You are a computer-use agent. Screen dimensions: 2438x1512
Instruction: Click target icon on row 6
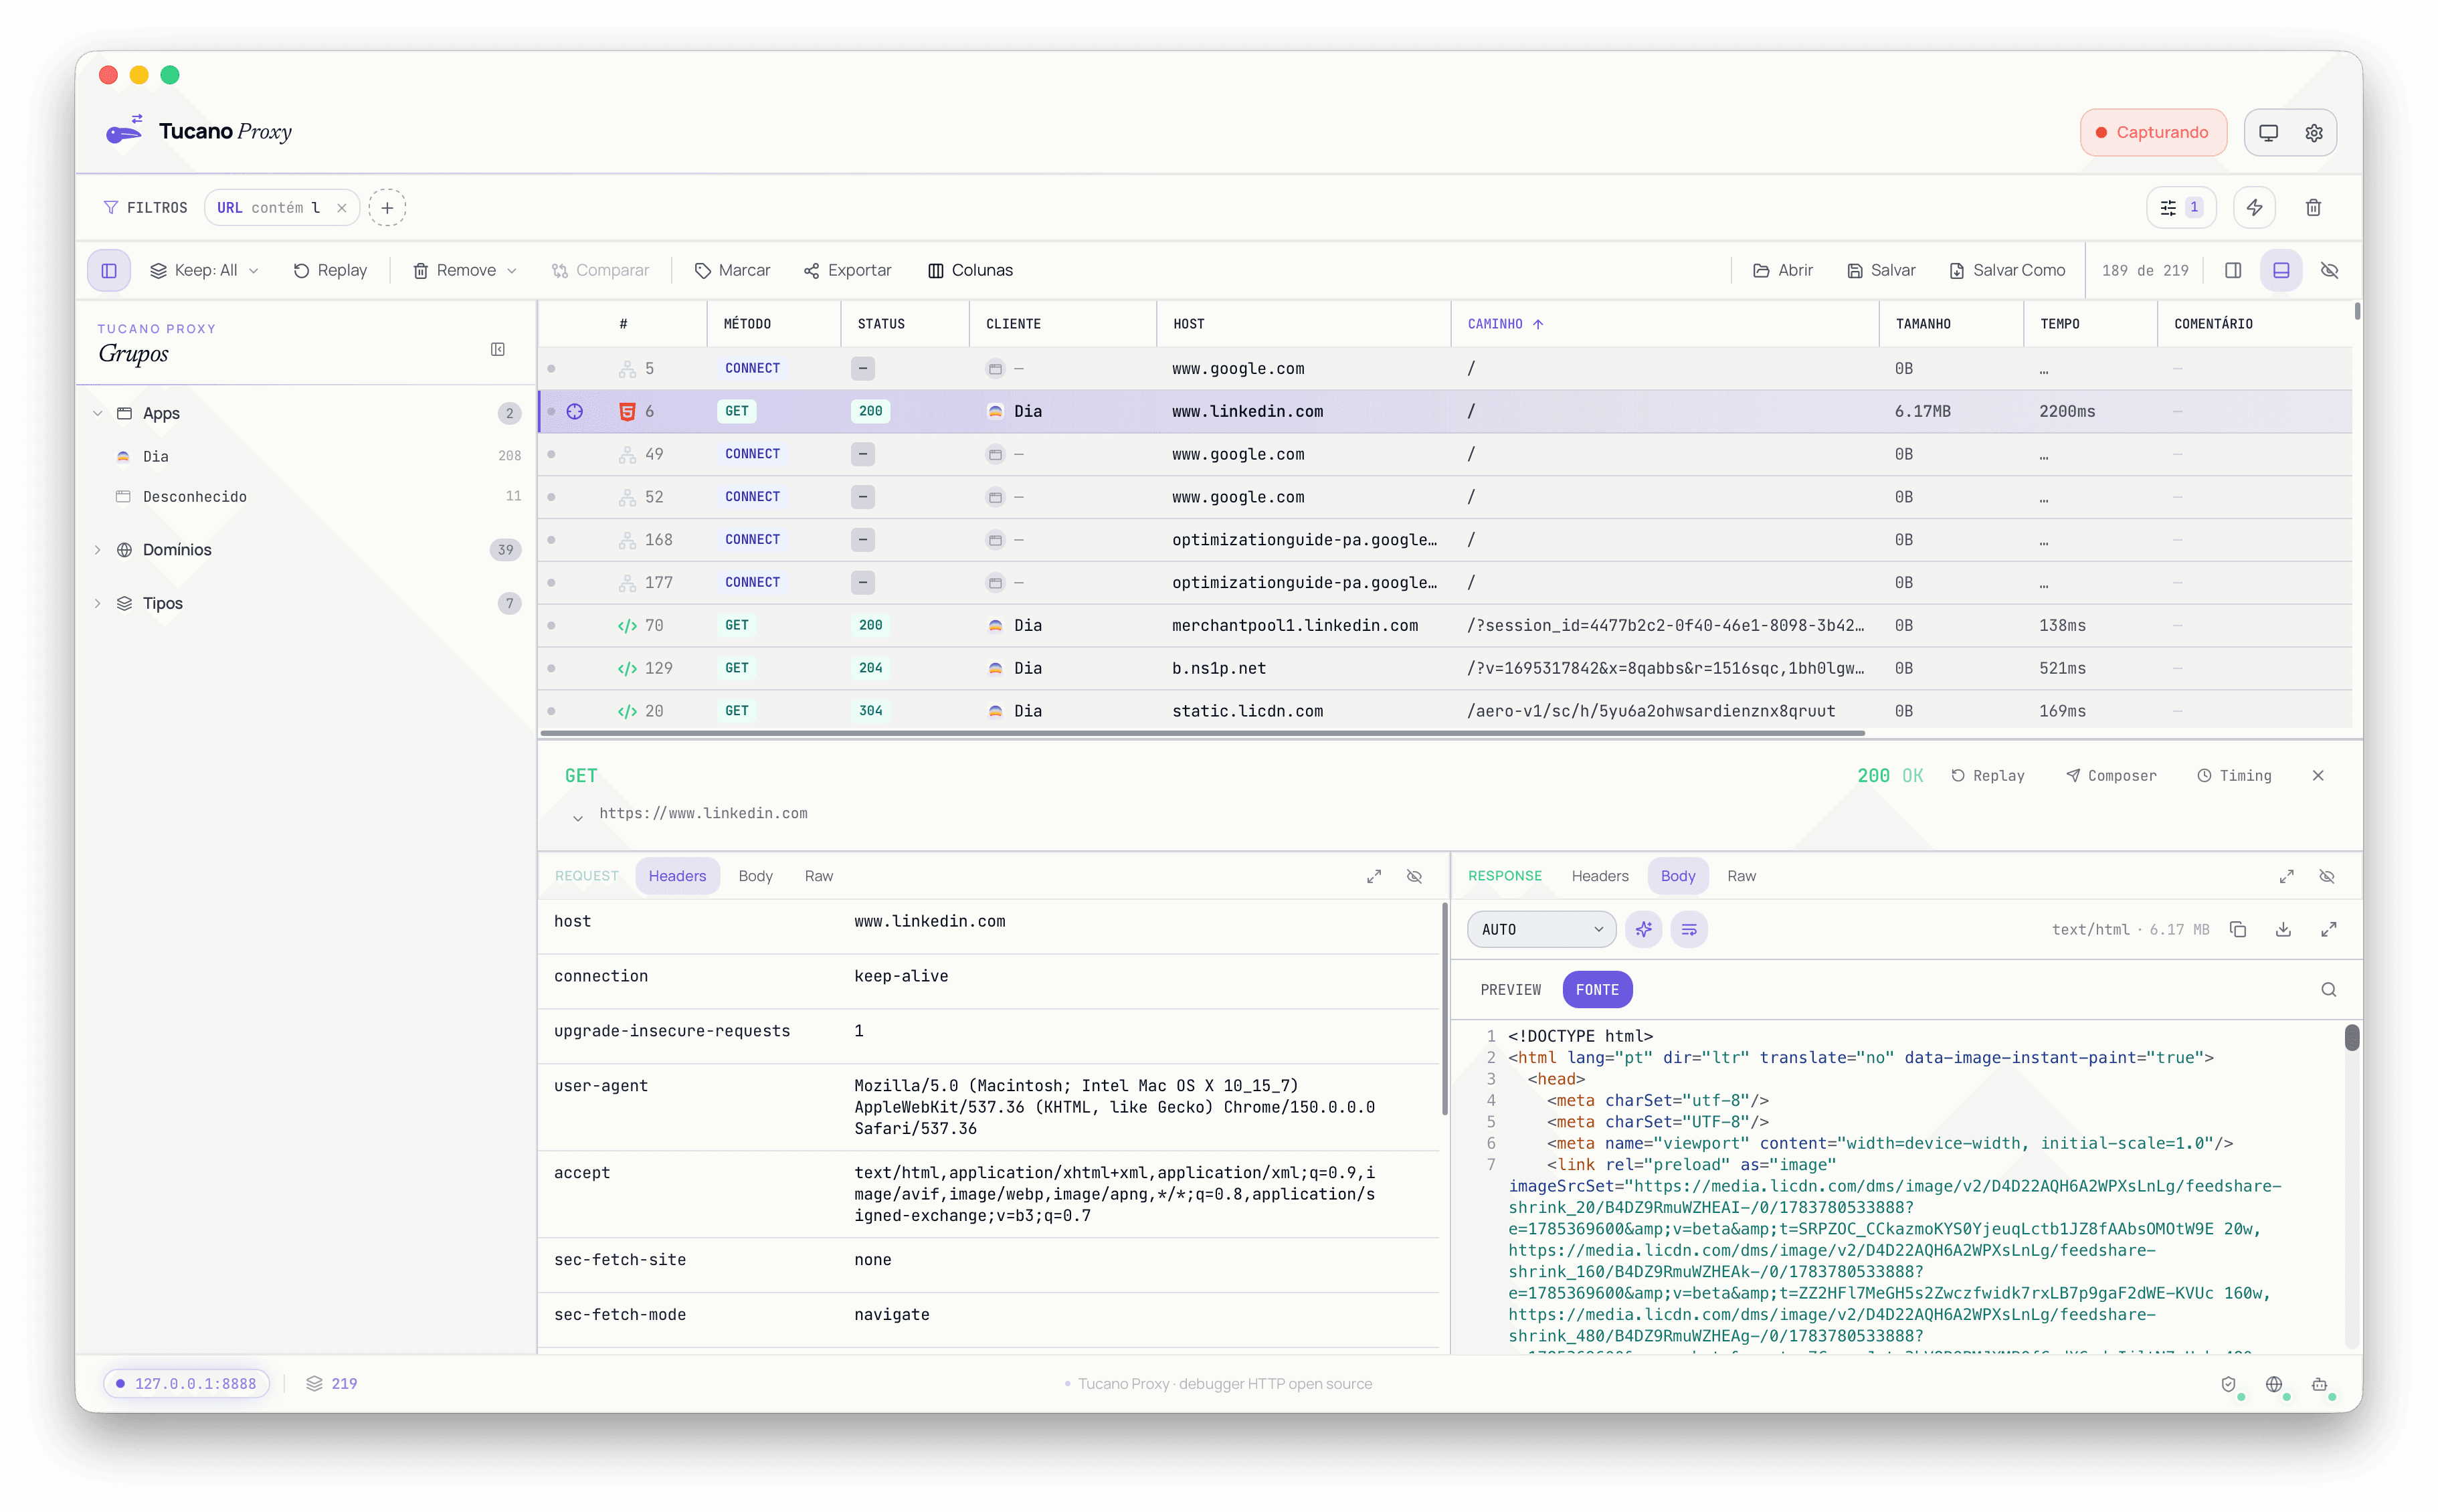click(x=575, y=411)
